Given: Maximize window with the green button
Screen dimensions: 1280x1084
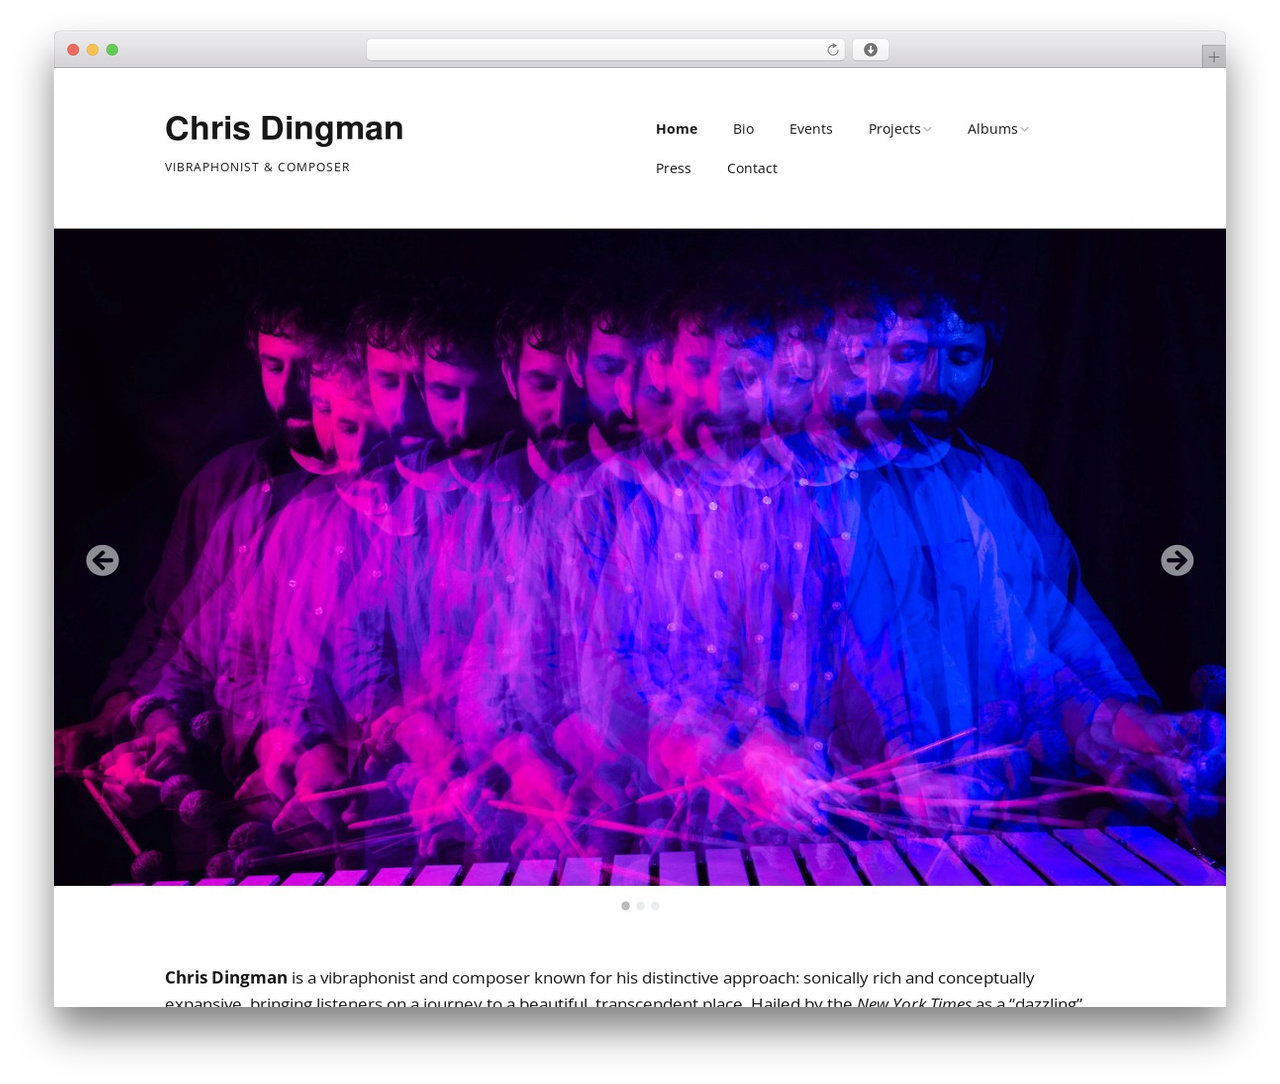Looking at the screenshot, I should (112, 50).
